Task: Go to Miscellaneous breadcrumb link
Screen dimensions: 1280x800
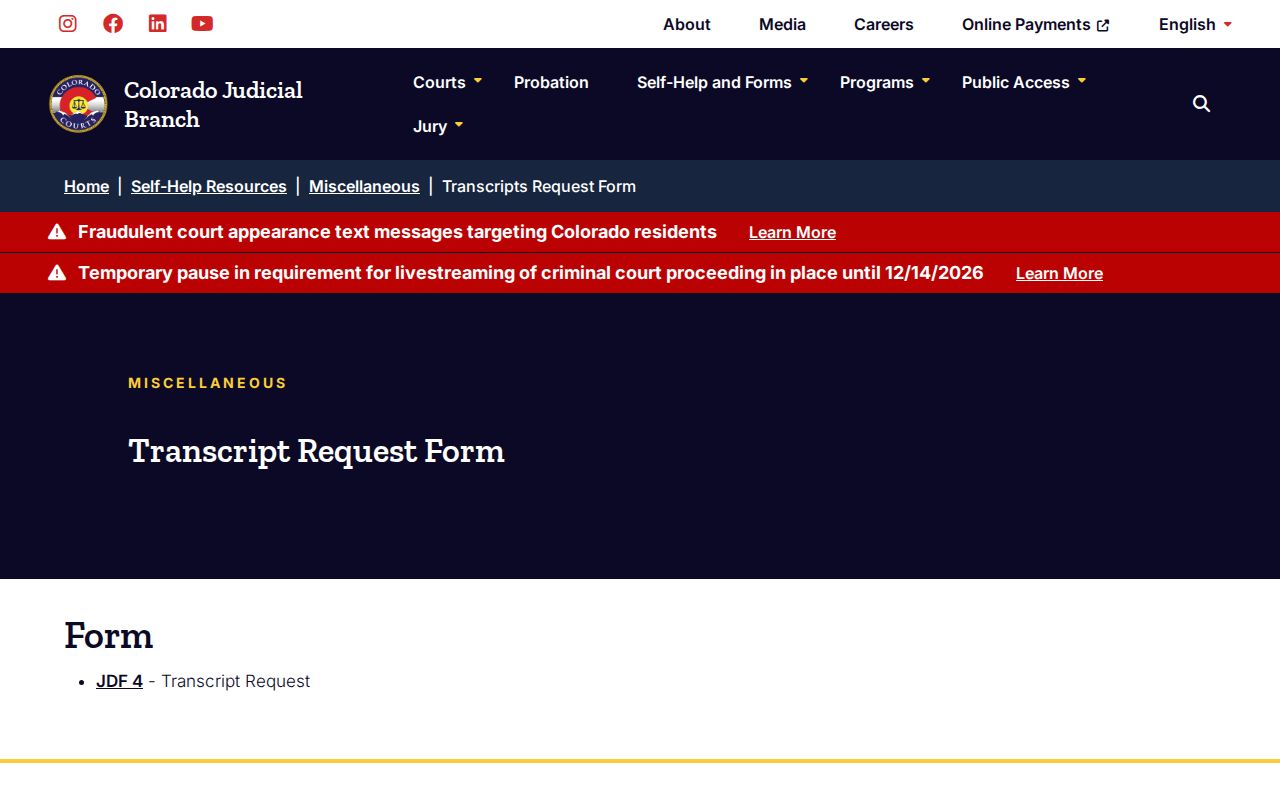Action: 364,186
